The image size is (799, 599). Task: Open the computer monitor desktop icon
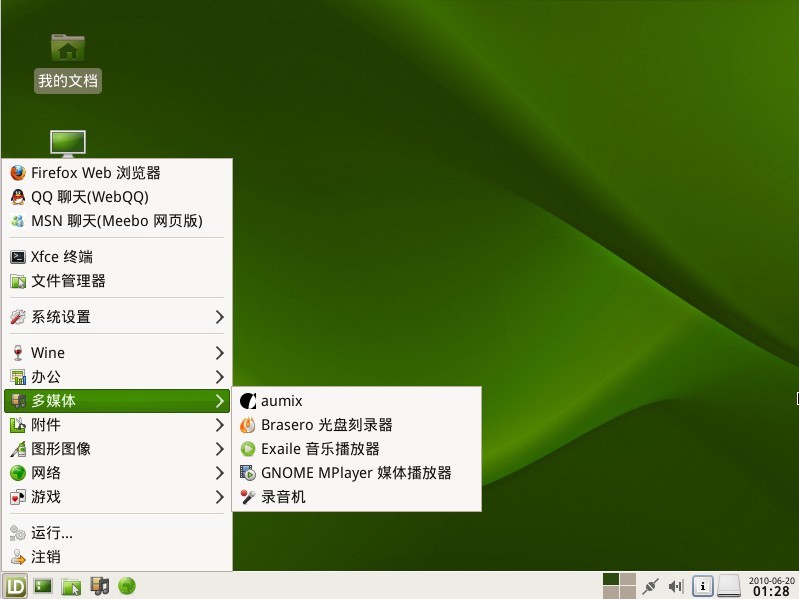coord(68,143)
